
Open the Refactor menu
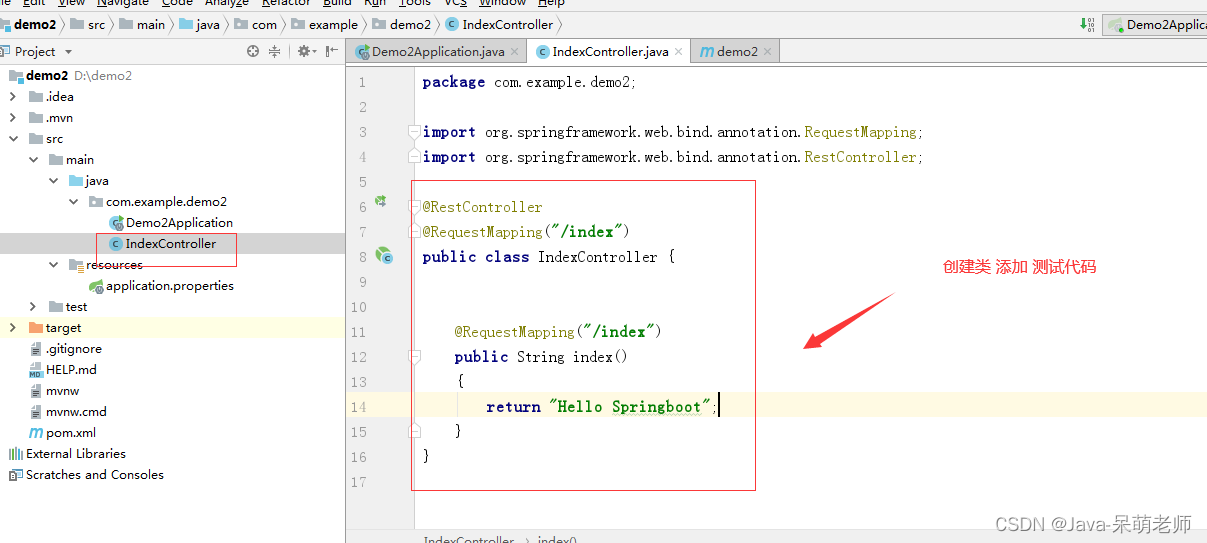pos(286,3)
